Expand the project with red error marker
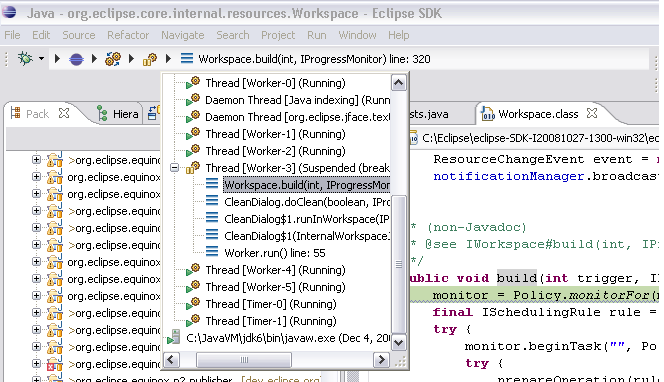Screen dimensions: 664x382 coord(36,363)
